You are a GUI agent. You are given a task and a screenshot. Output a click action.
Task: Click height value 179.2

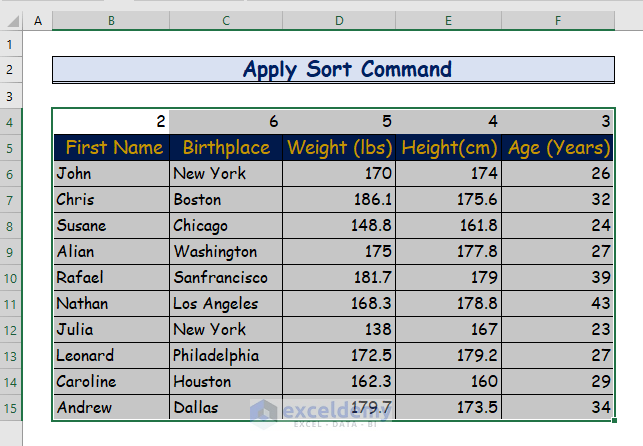pos(448,356)
